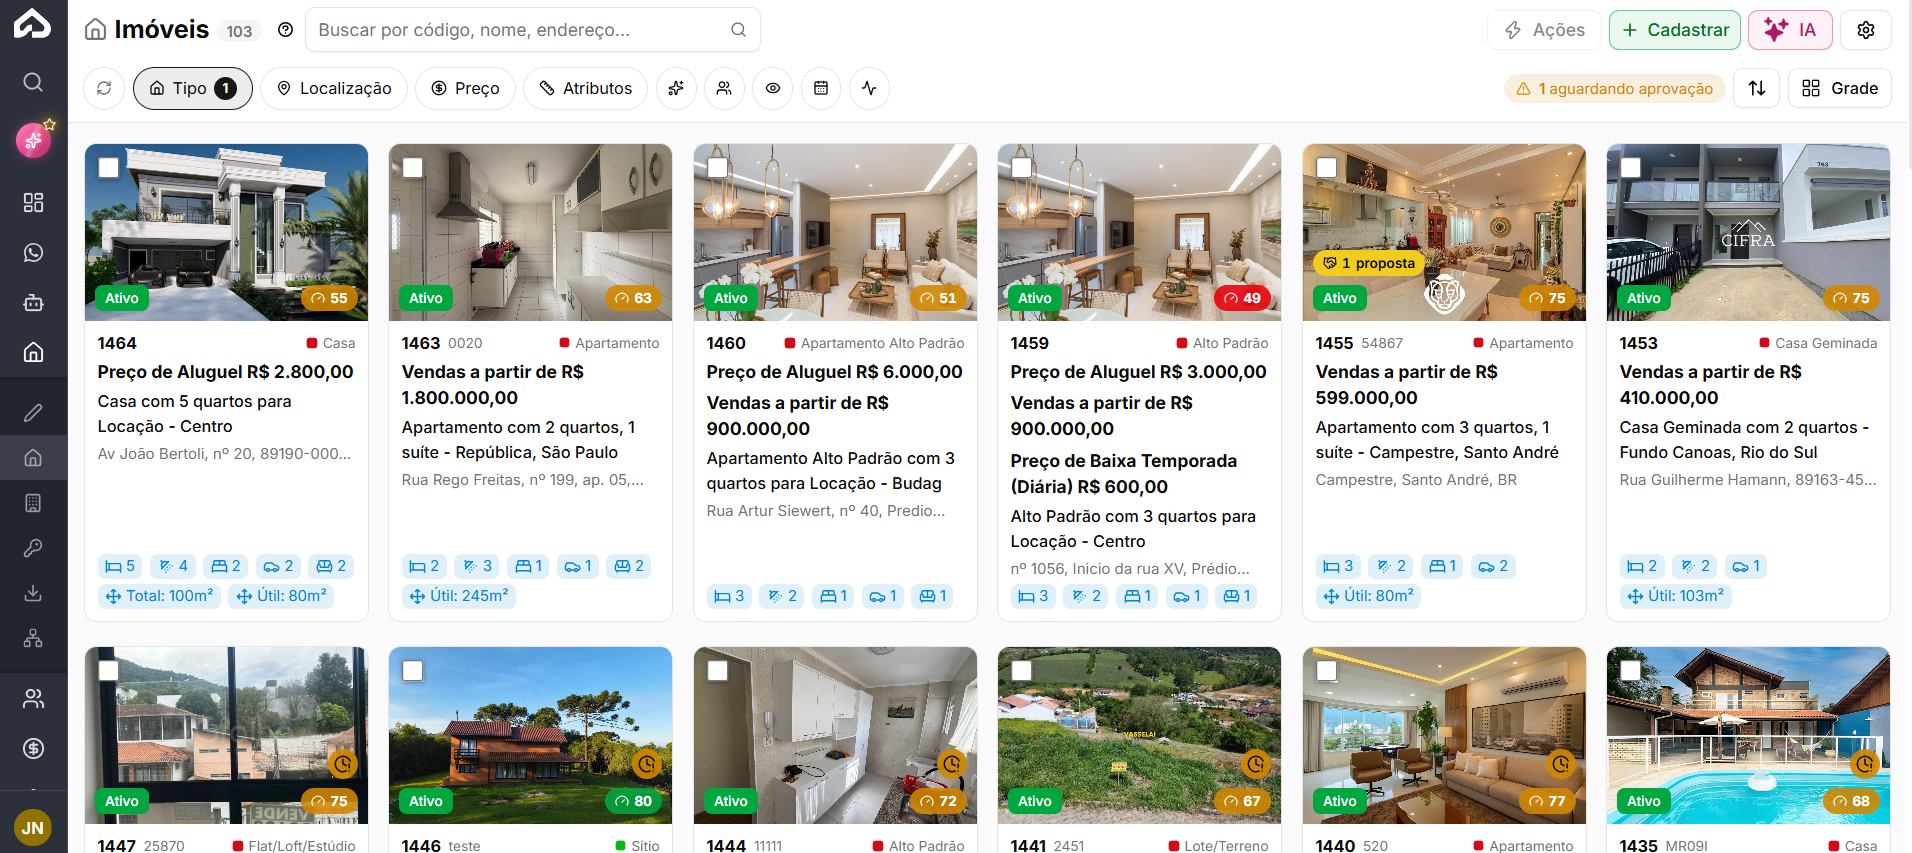Click sparkle AI filter icon
Screen dimensions: 1912x853
(676, 88)
